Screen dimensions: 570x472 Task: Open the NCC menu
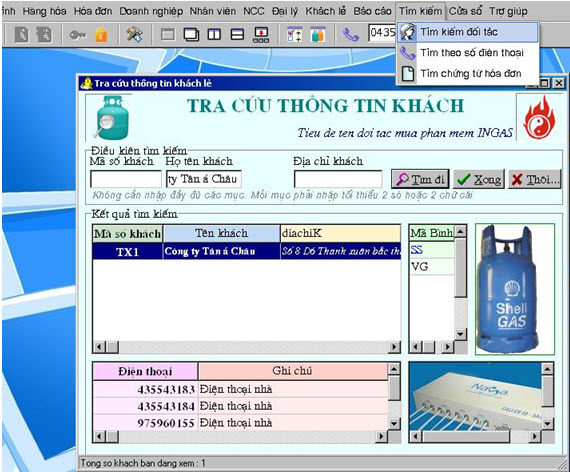click(253, 11)
